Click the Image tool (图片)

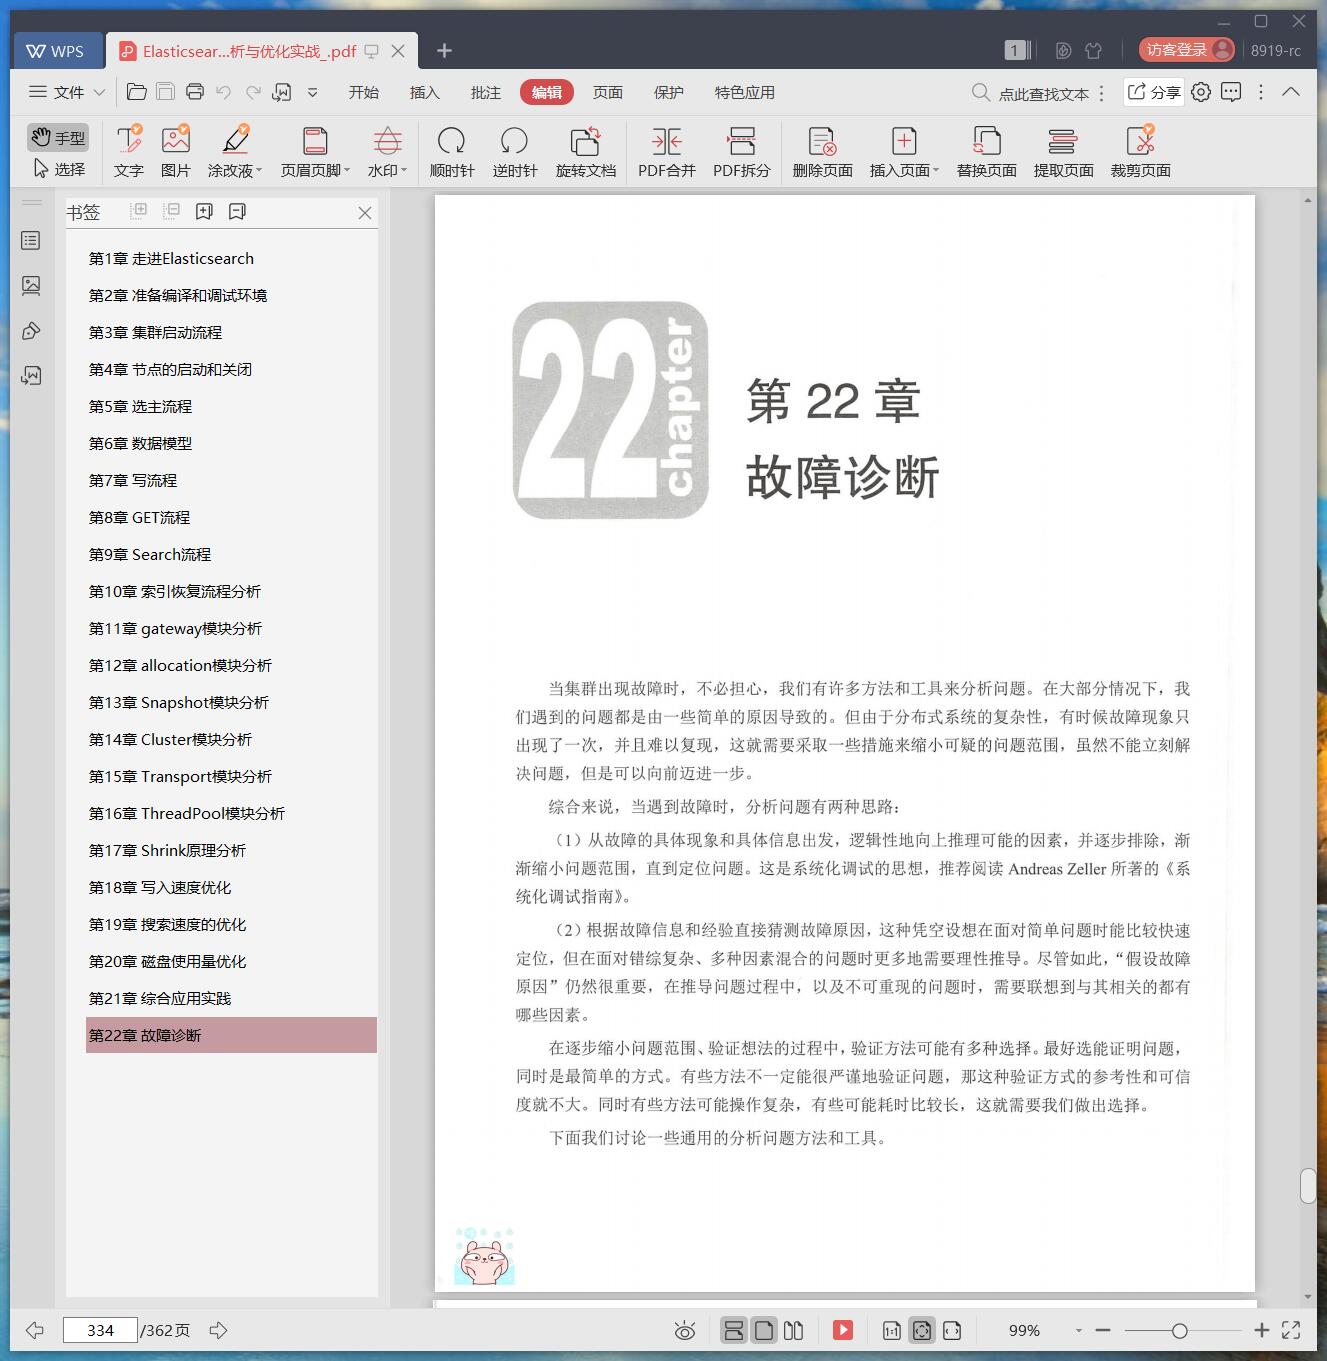[x=176, y=152]
